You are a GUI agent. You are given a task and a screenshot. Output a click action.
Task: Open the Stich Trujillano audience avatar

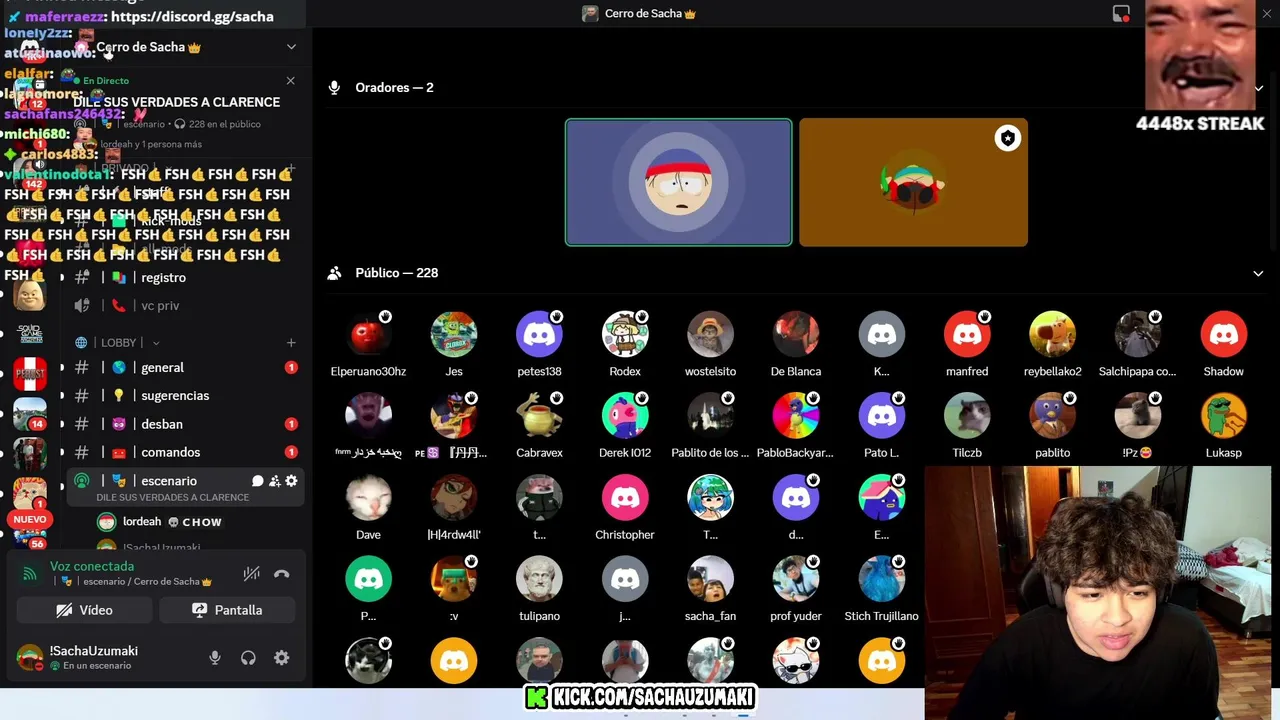point(881,579)
